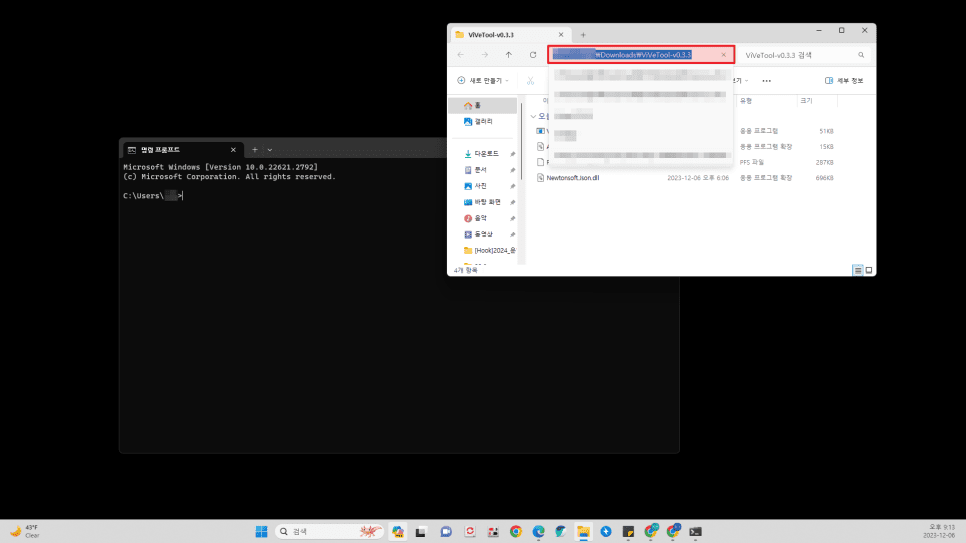
Task: Click the Cut scissors icon
Action: click(530, 81)
